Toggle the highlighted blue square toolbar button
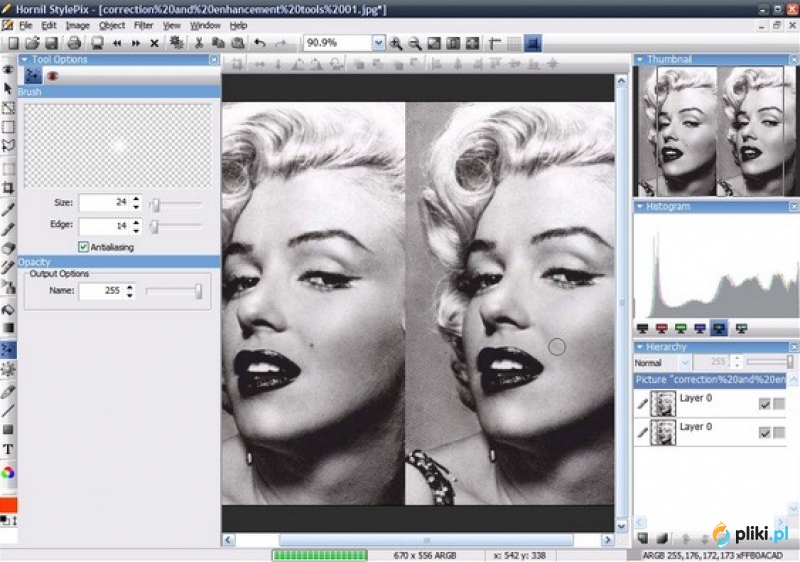800x562 pixels. 533,44
